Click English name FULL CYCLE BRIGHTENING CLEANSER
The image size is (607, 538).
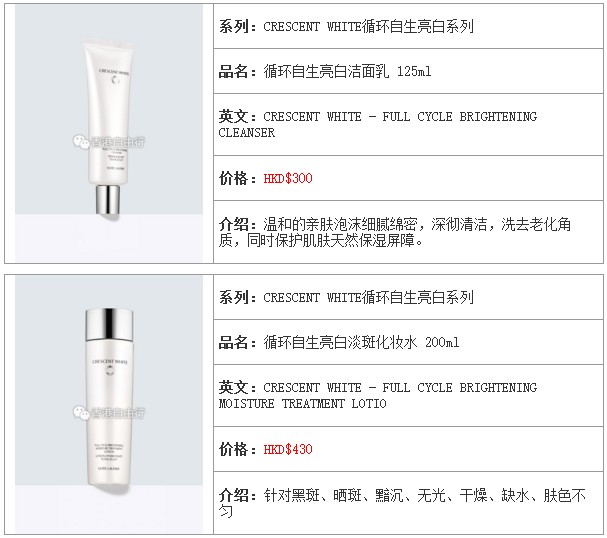377,125
